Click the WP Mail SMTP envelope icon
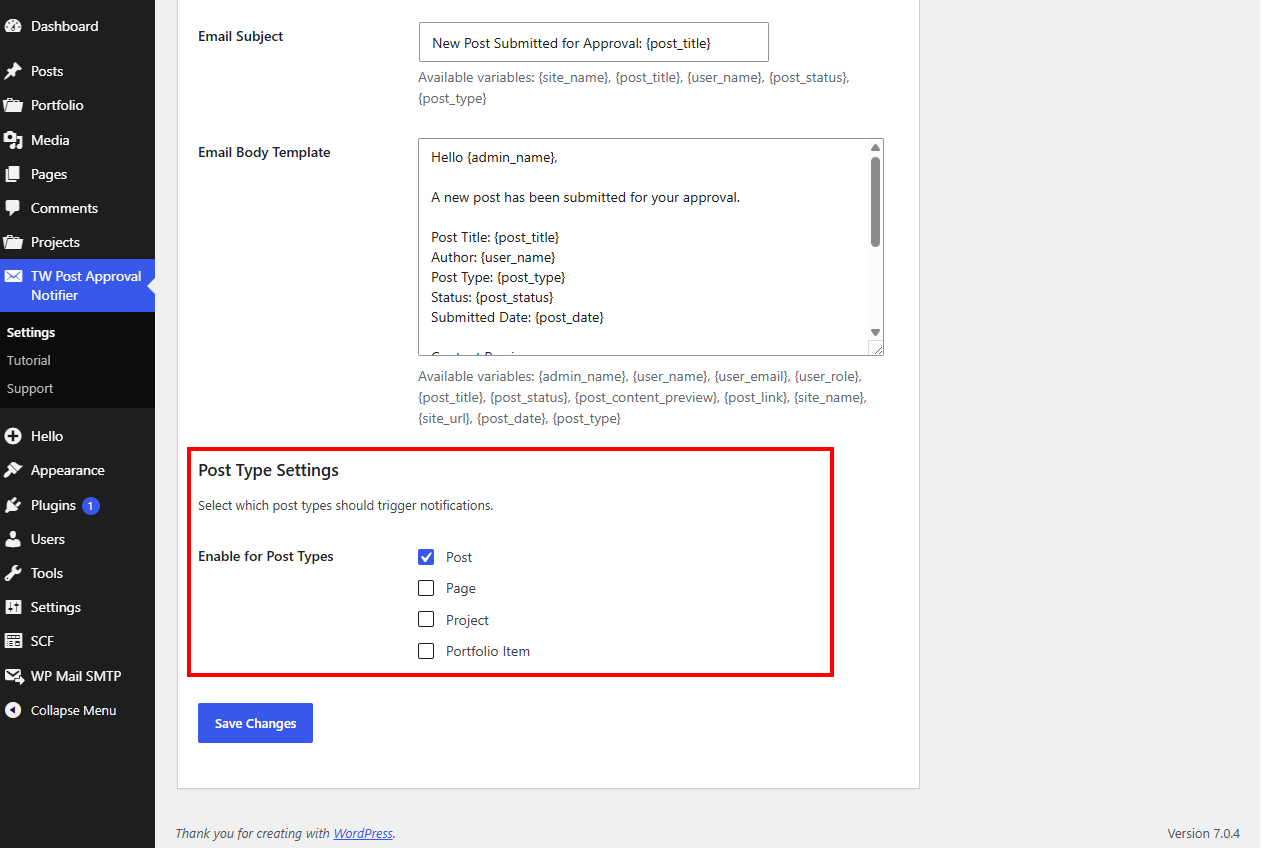 click(x=13, y=676)
